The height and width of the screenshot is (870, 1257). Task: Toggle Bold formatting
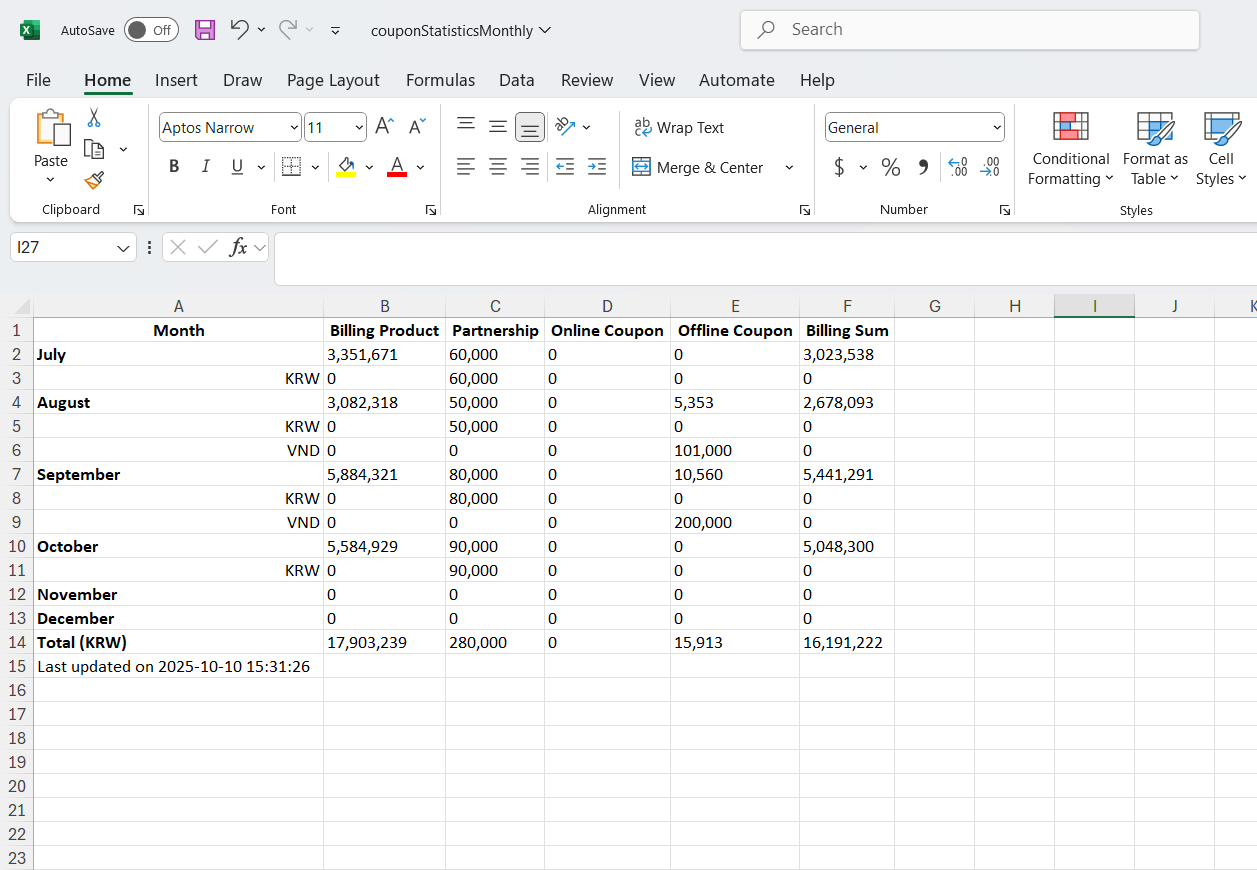tap(174, 167)
